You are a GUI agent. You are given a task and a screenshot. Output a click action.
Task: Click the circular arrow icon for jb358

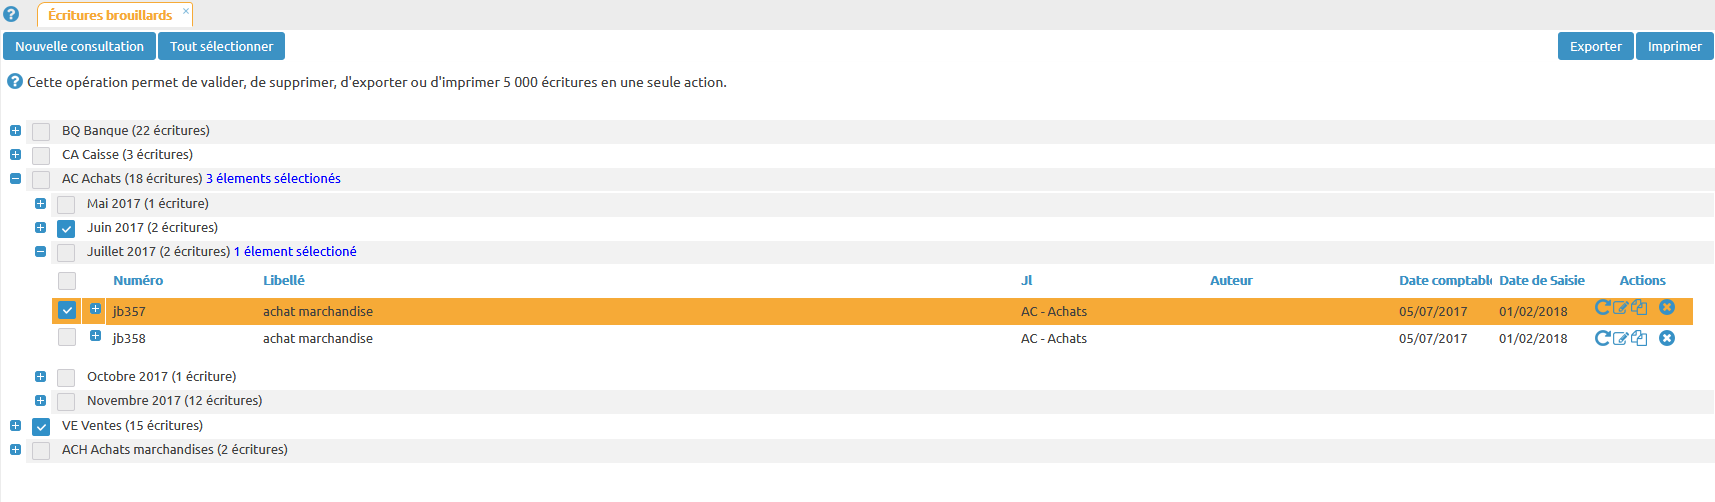tap(1602, 338)
